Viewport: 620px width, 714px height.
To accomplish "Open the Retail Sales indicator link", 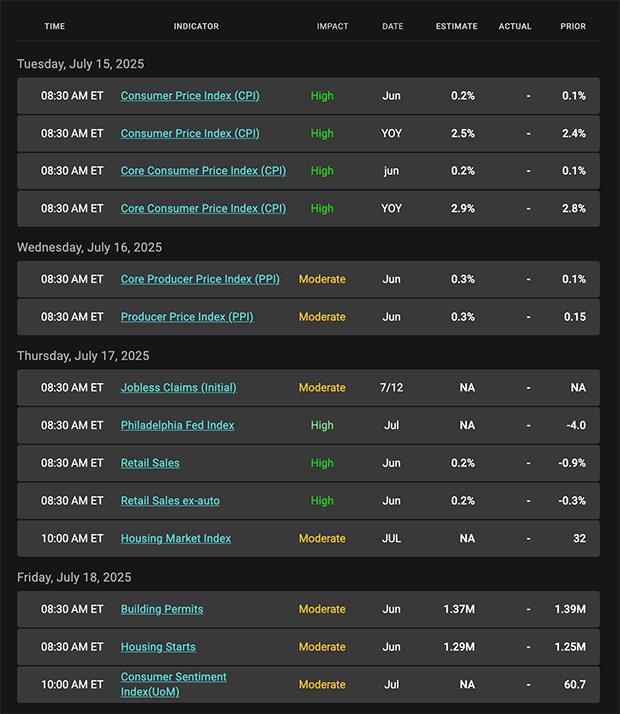I will (x=150, y=463).
